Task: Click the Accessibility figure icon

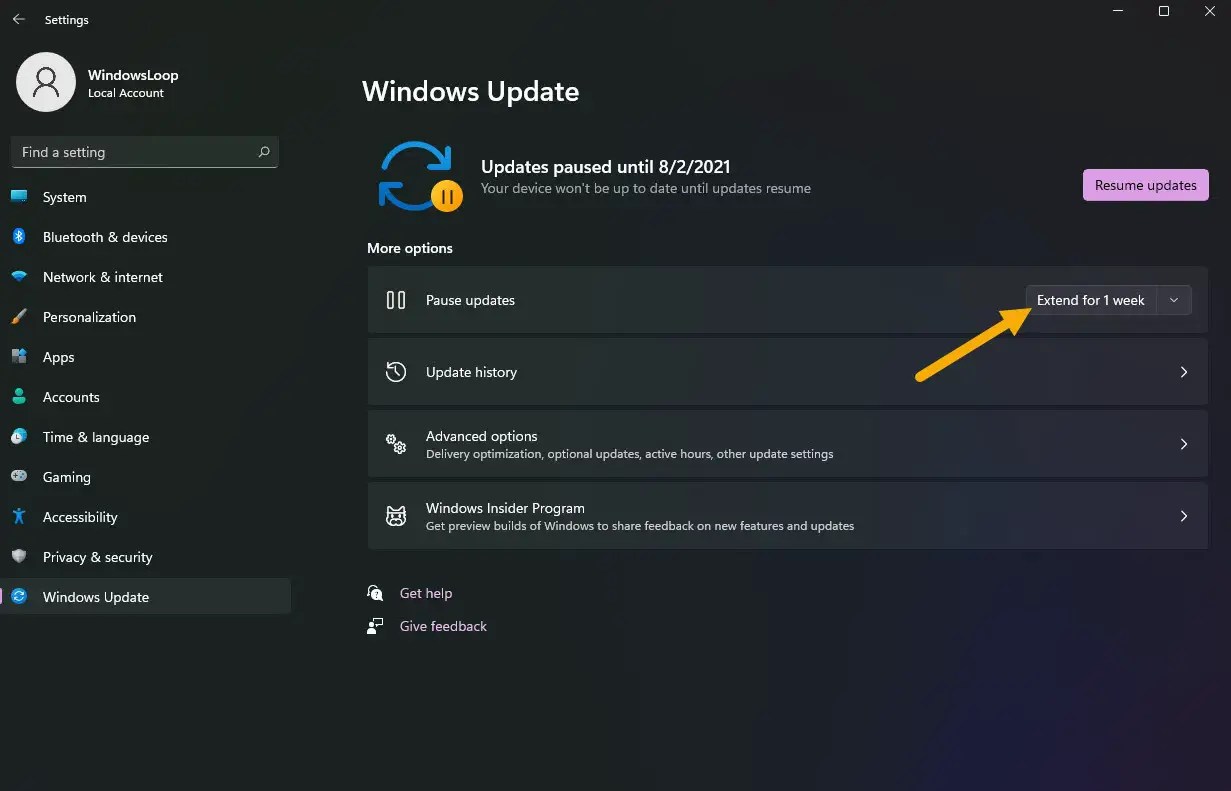Action: click(x=19, y=517)
